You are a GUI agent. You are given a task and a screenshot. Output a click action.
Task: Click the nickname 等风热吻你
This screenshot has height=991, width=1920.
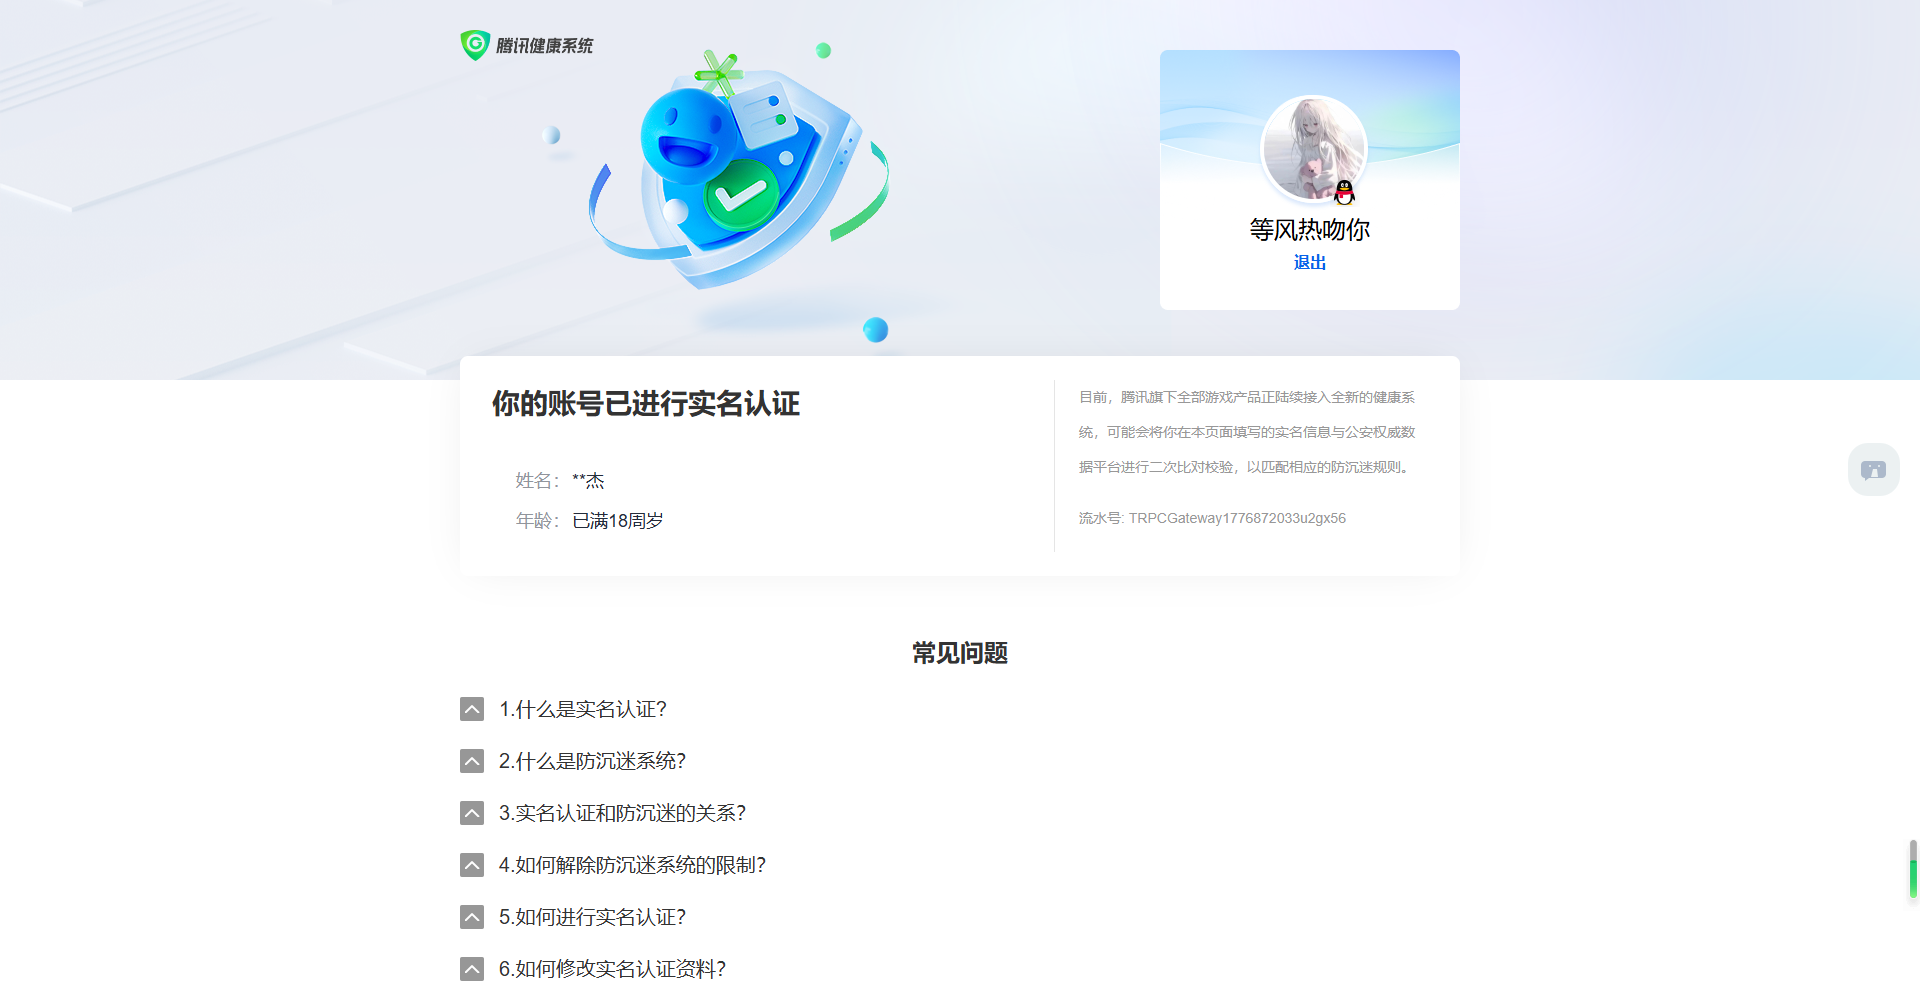(x=1310, y=229)
